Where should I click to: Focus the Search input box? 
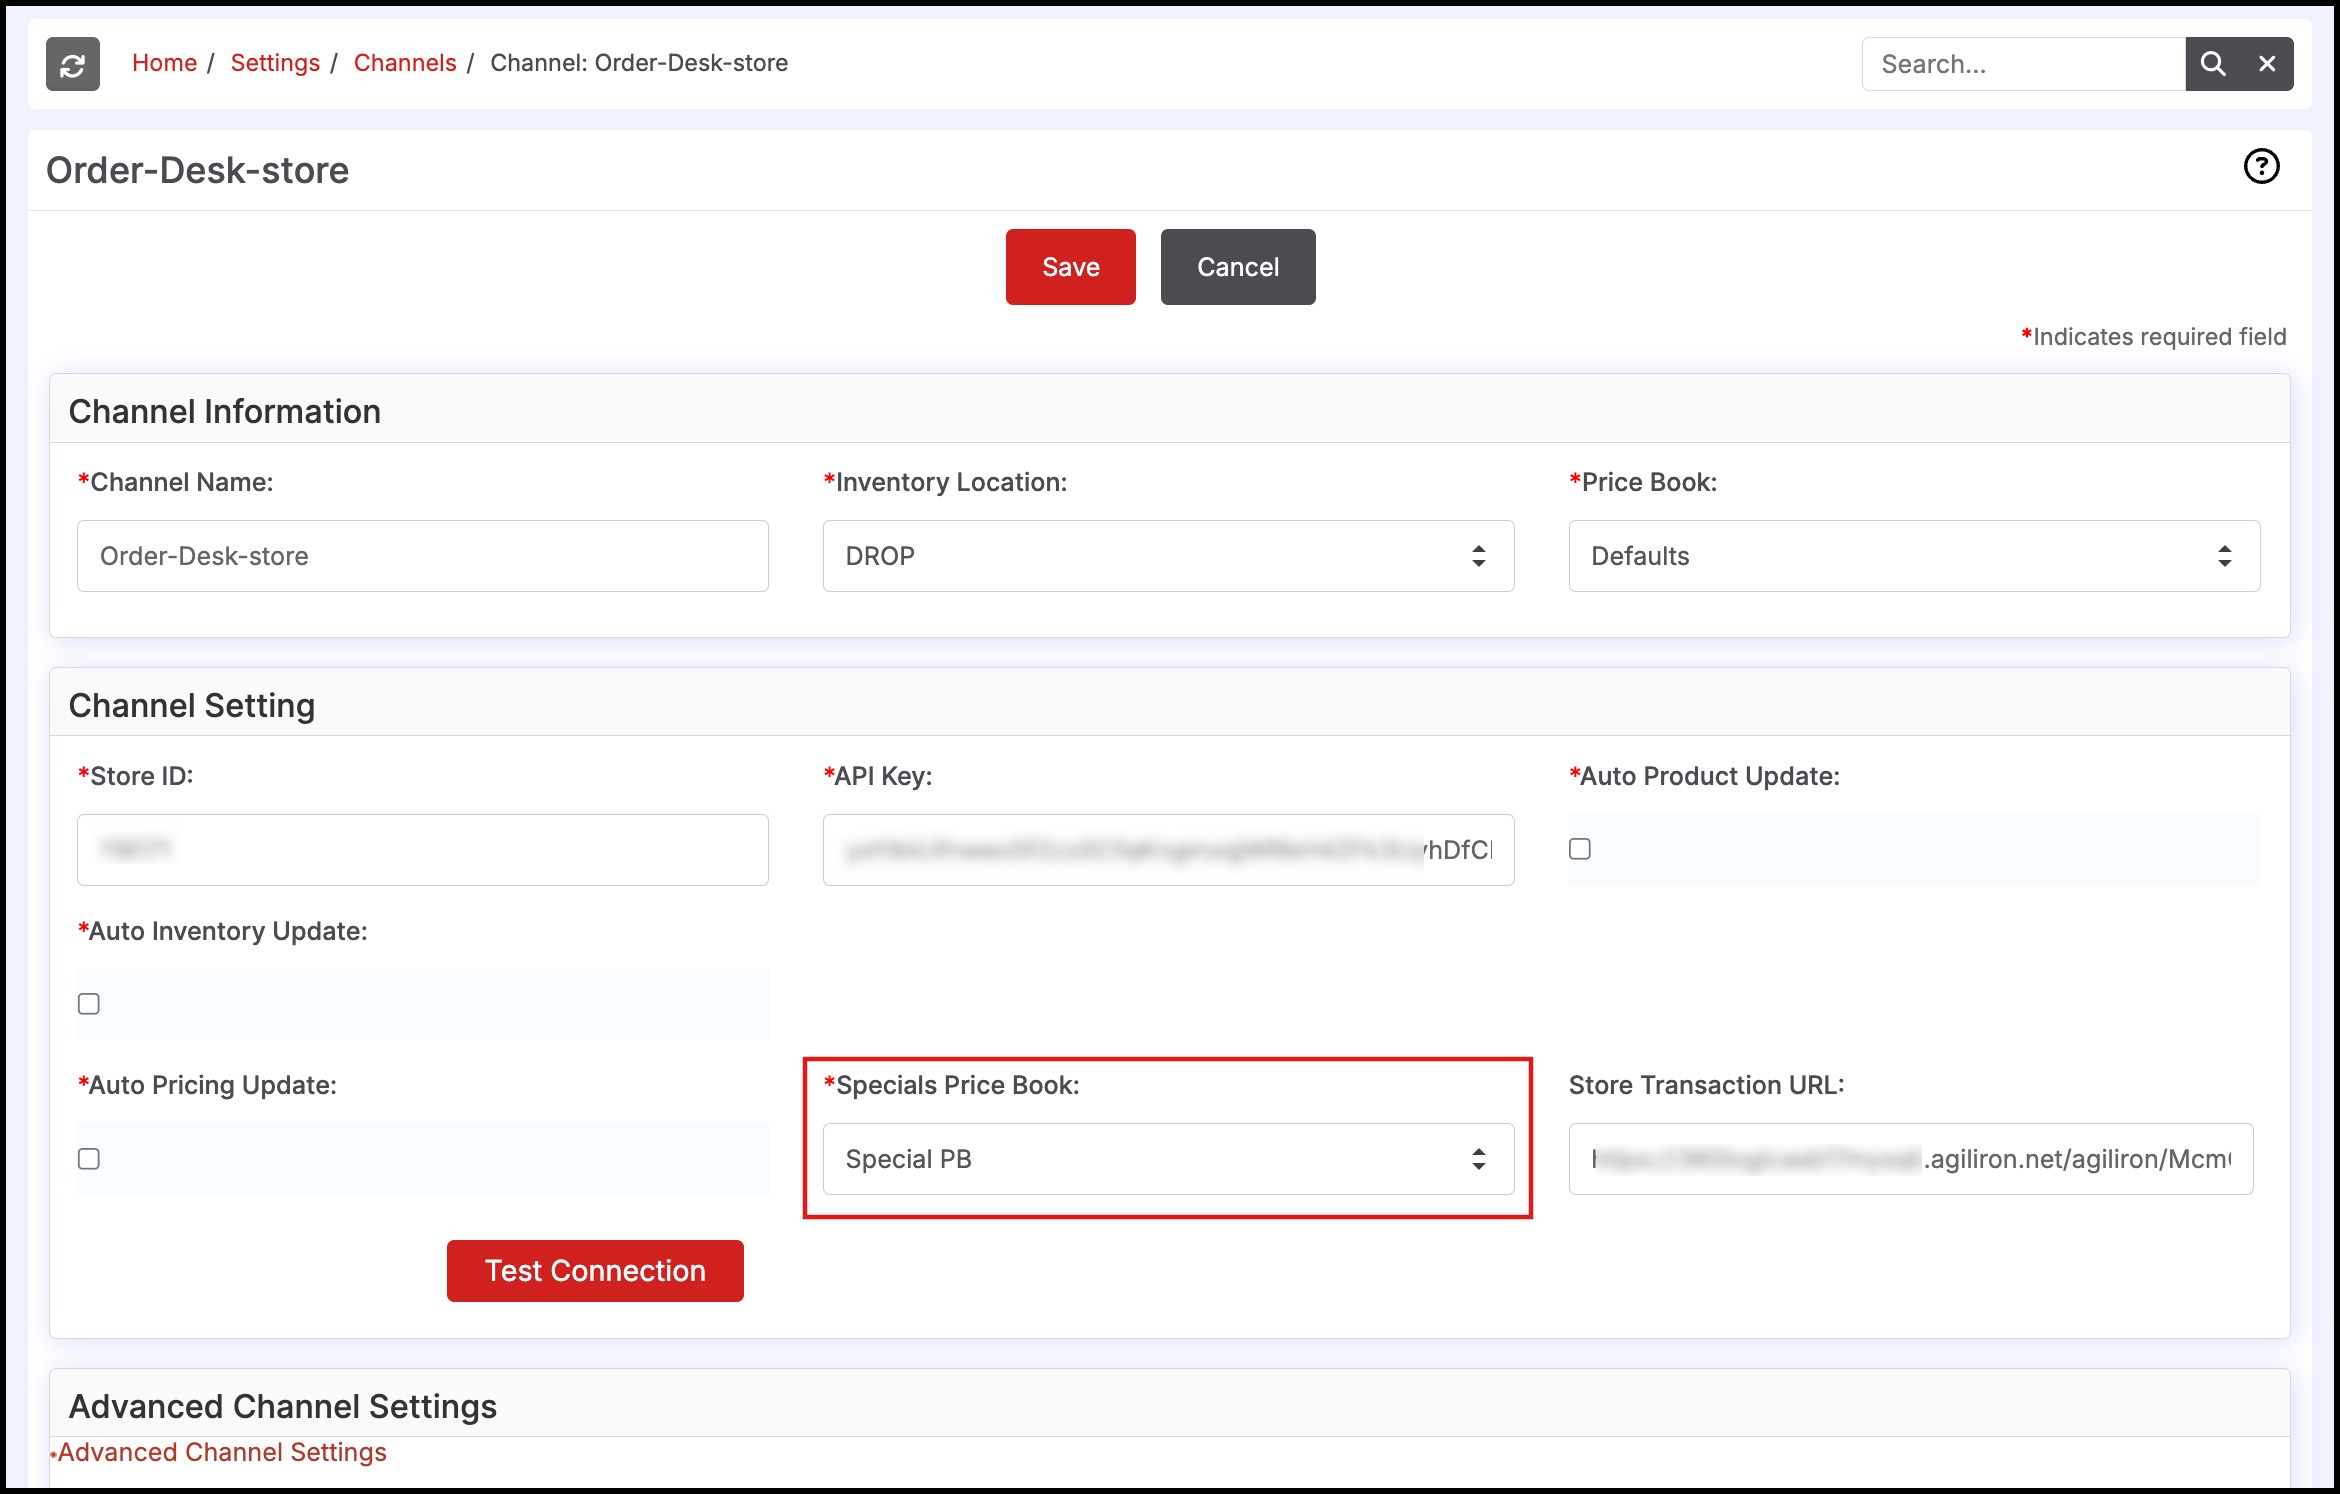pyautogui.click(x=2023, y=64)
